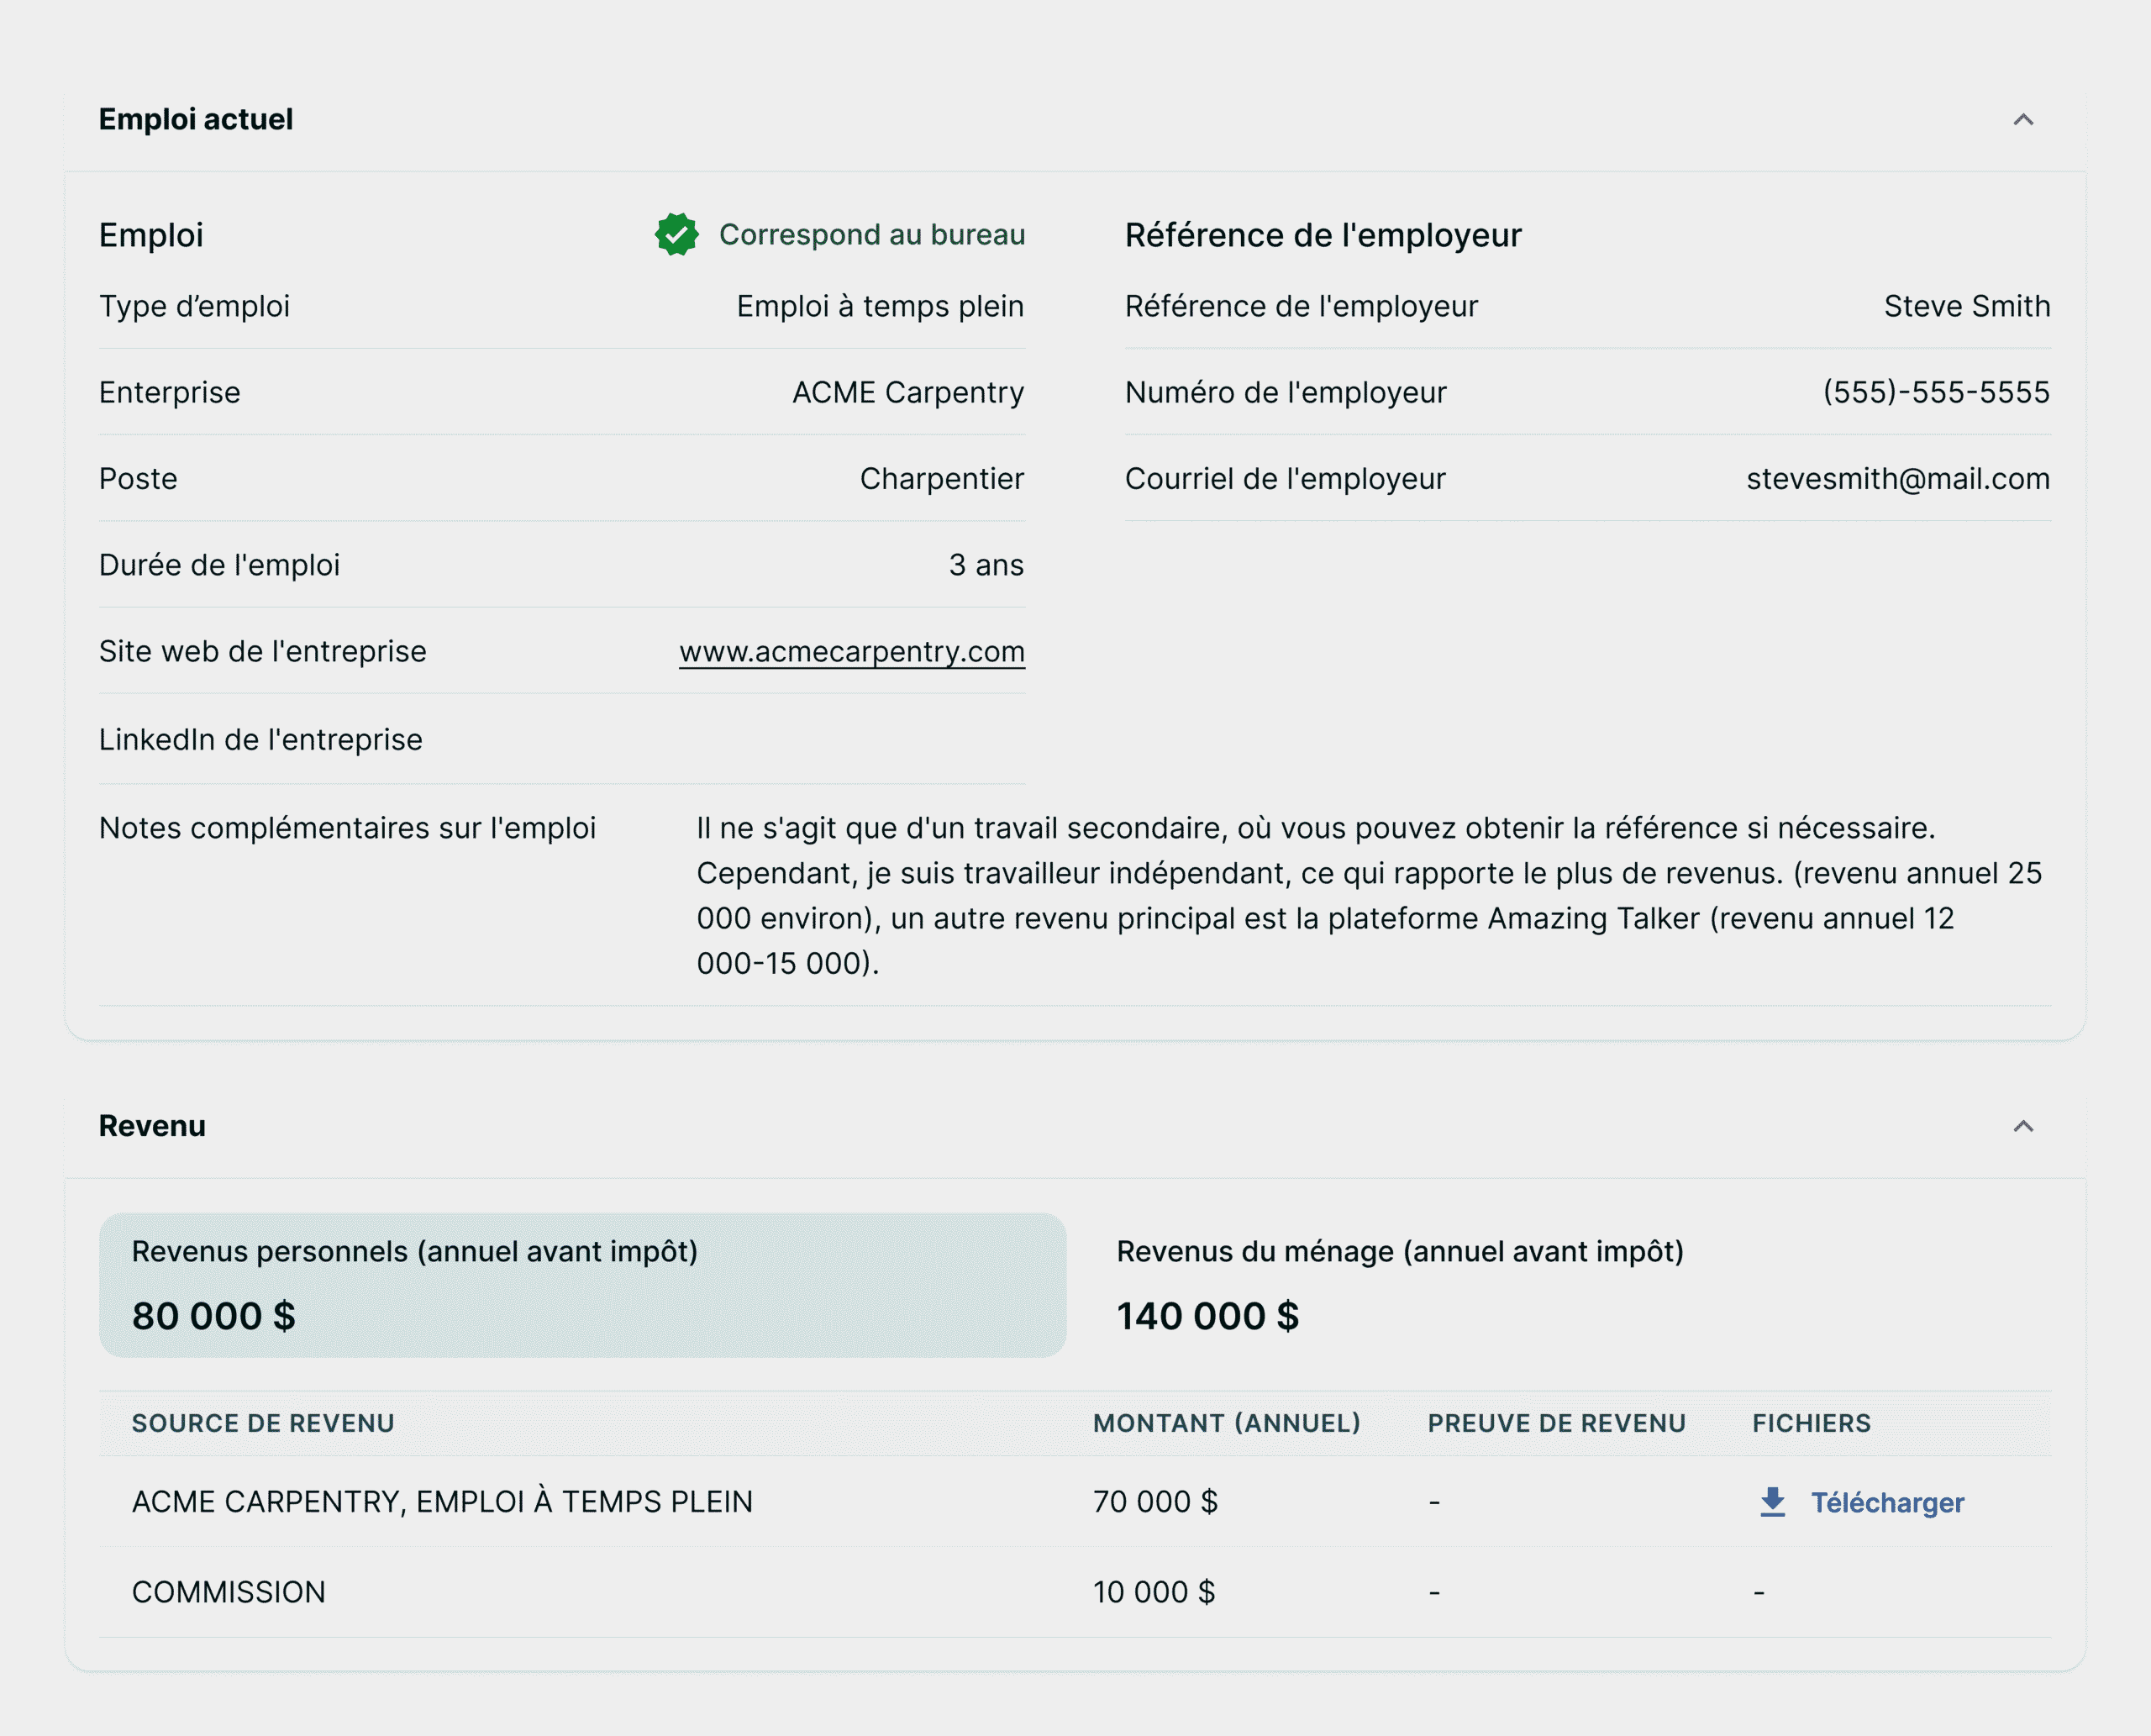Select the COMMISSION income row
The width and height of the screenshot is (2151, 1736).
(229, 1592)
